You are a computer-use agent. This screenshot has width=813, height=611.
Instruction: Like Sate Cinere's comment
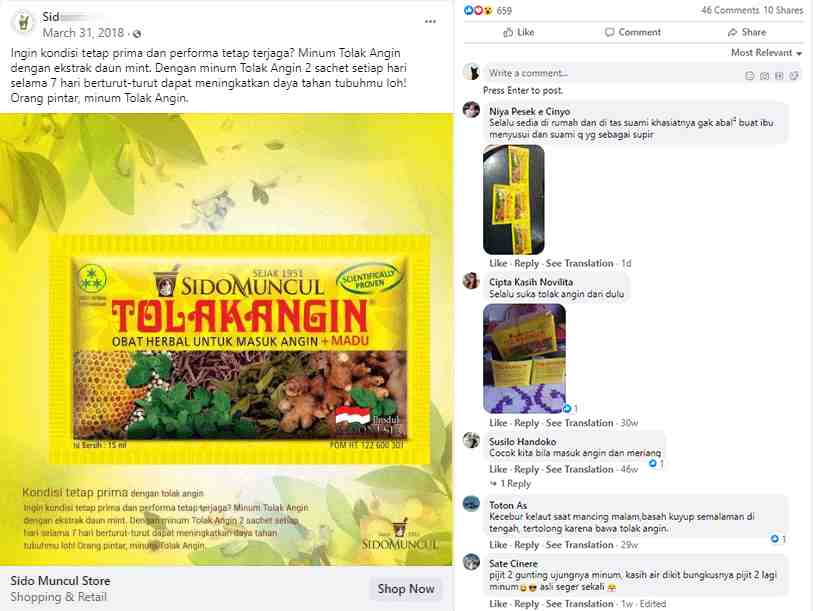pos(498,604)
